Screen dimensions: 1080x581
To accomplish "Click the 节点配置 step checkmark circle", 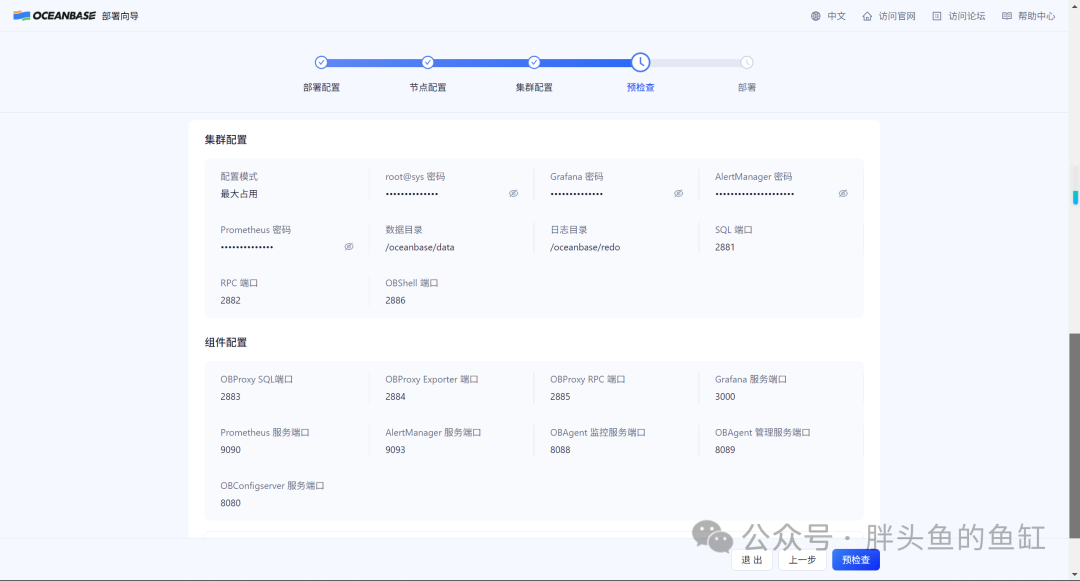I will (x=428, y=63).
